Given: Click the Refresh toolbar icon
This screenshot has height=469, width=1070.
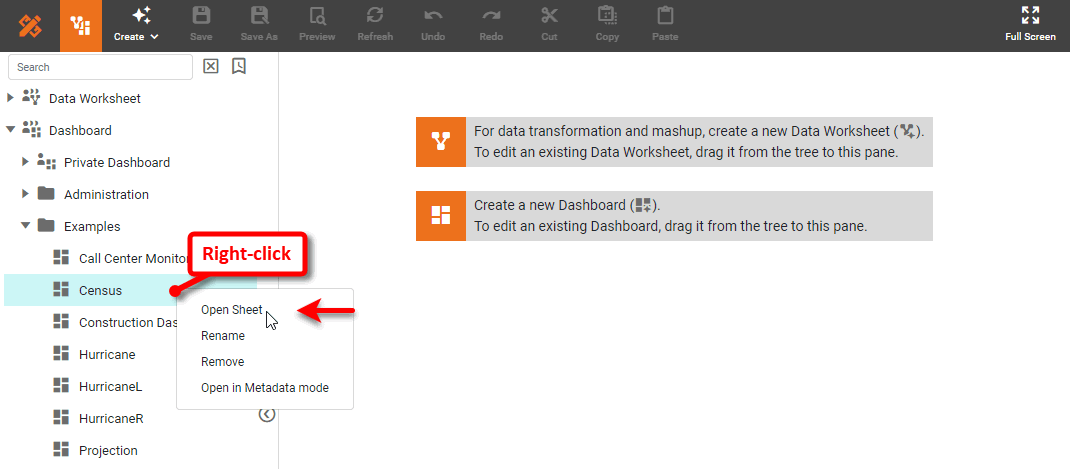Looking at the screenshot, I should tap(375, 16).
